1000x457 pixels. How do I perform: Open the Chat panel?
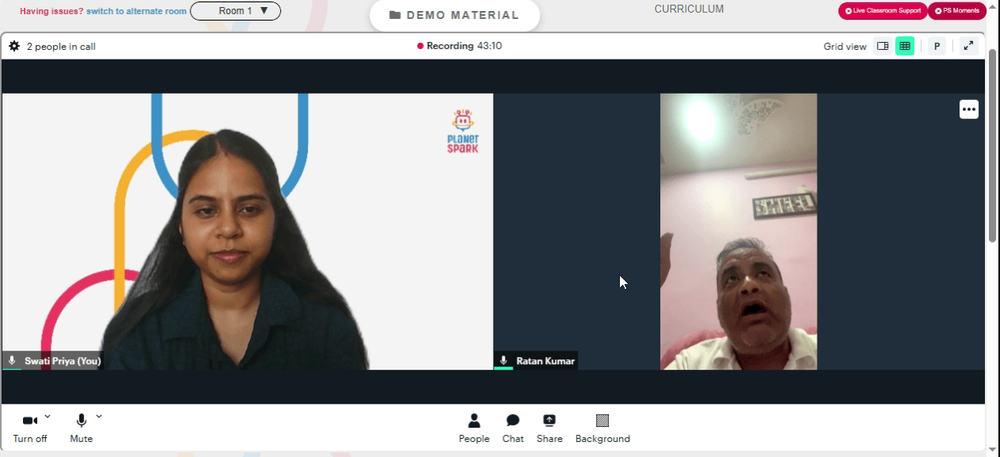[513, 428]
